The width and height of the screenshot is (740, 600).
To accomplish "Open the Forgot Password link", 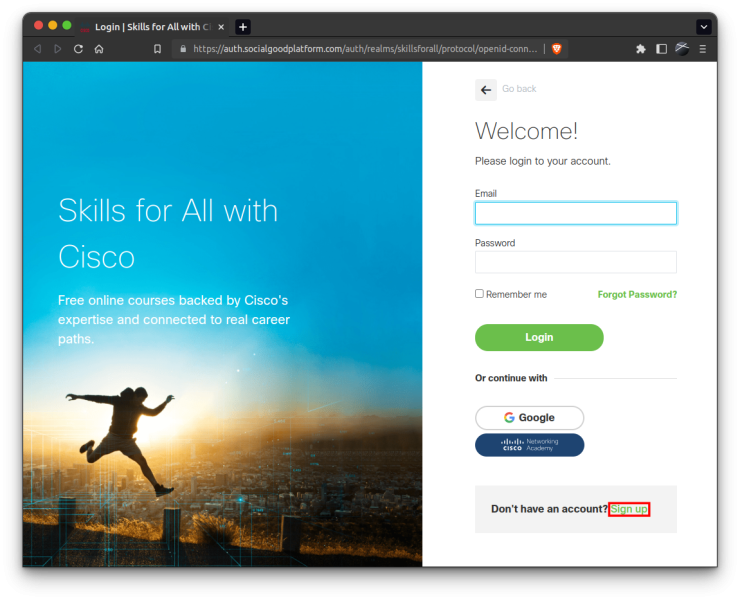I will pyautogui.click(x=637, y=295).
